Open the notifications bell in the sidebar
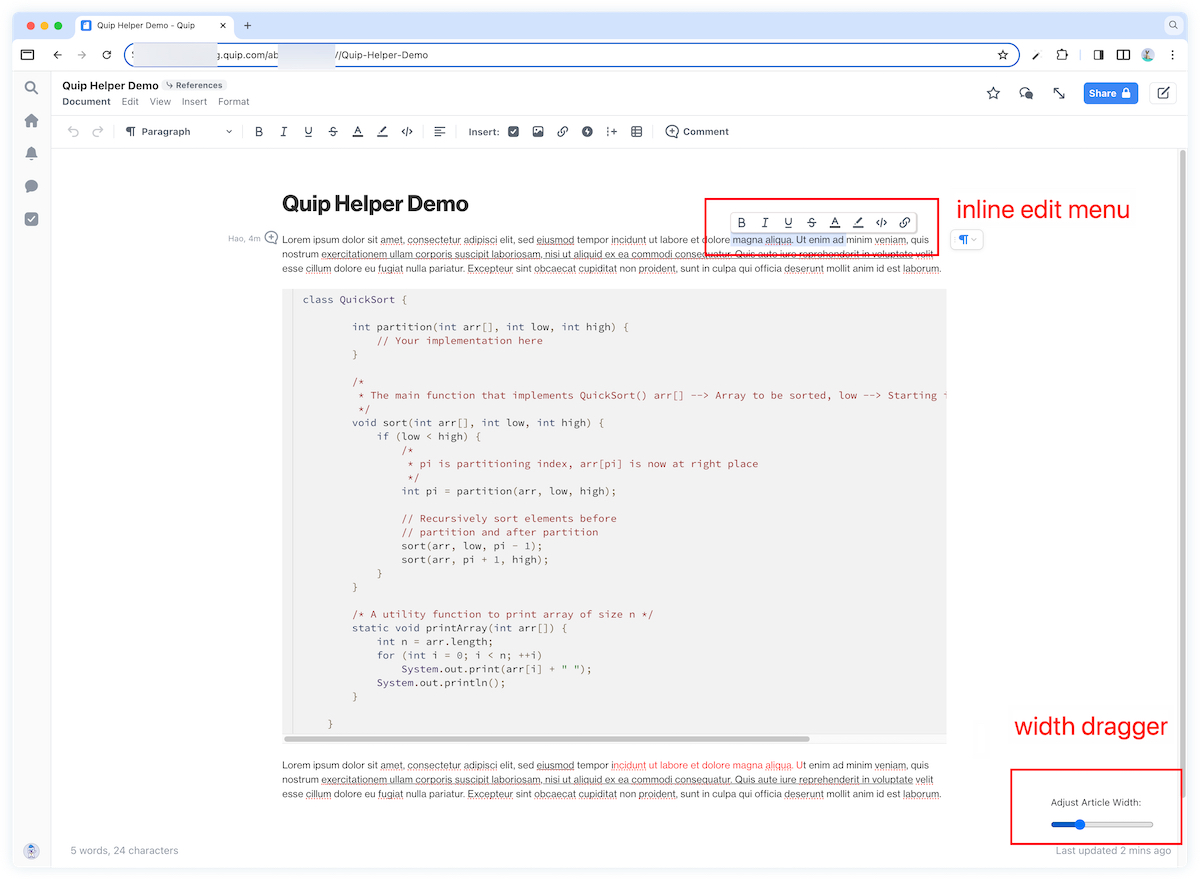This screenshot has height=880, width=1200. 31,153
